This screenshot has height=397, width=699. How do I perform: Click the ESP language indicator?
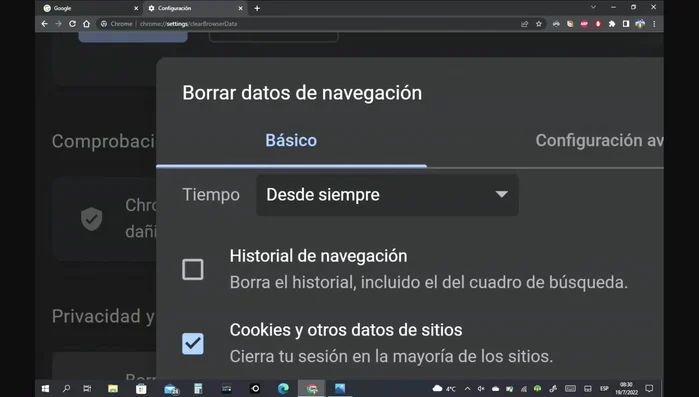point(604,389)
